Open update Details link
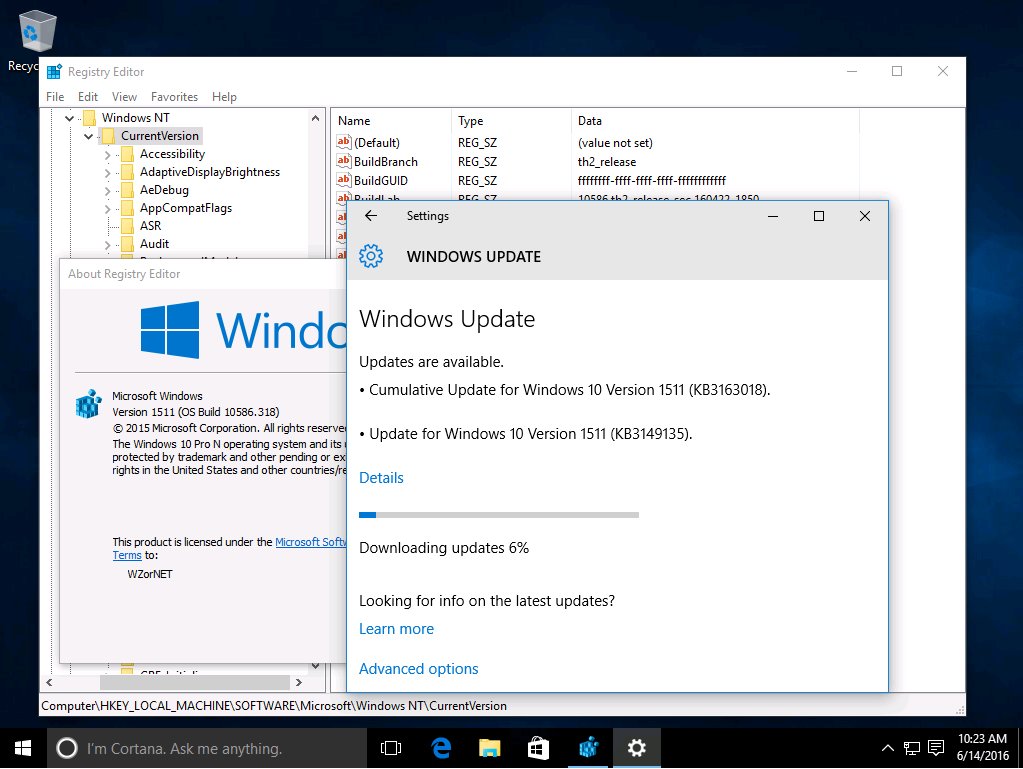Viewport: 1023px width, 769px height. click(381, 477)
